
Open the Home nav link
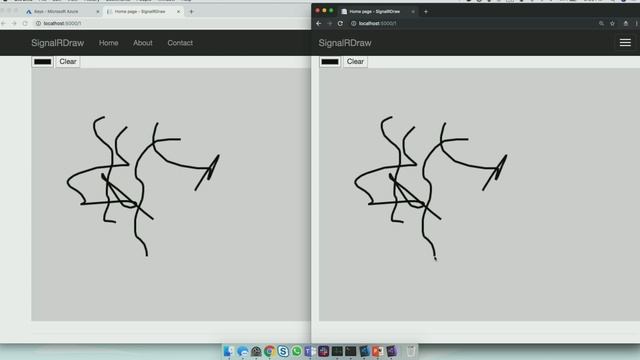[x=109, y=43]
